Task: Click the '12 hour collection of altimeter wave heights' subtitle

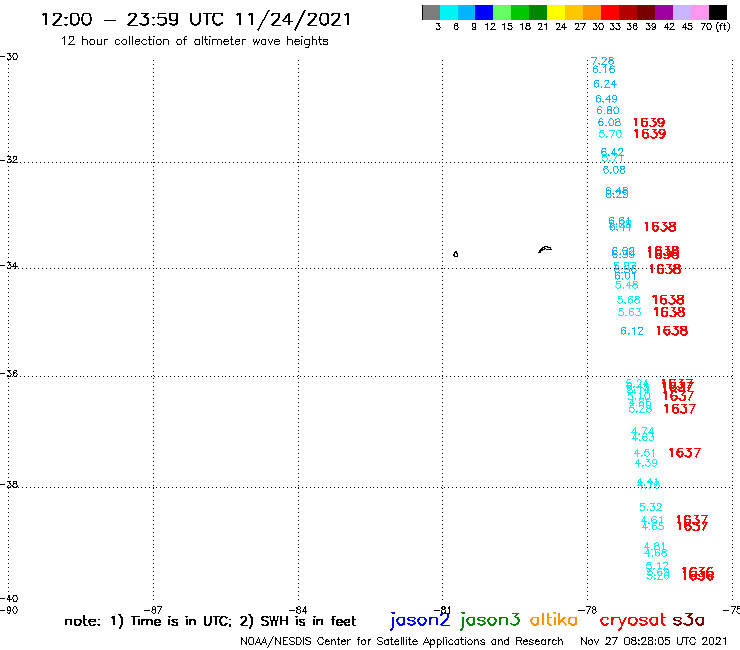Action: [194, 41]
